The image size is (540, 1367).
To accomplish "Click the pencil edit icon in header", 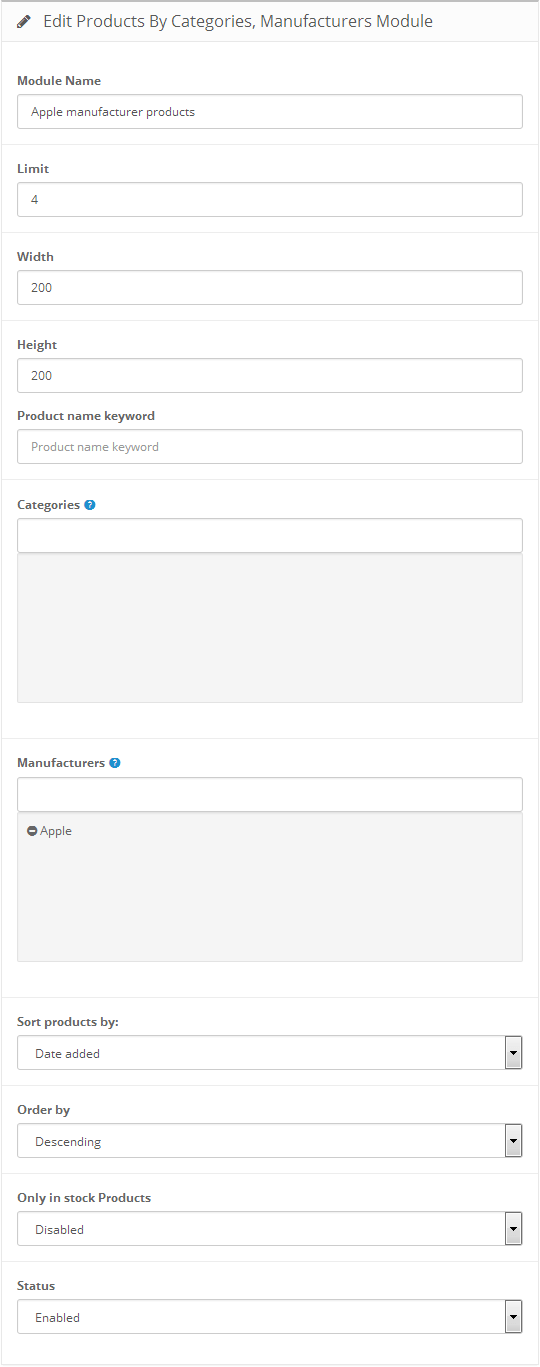I will click(24, 21).
